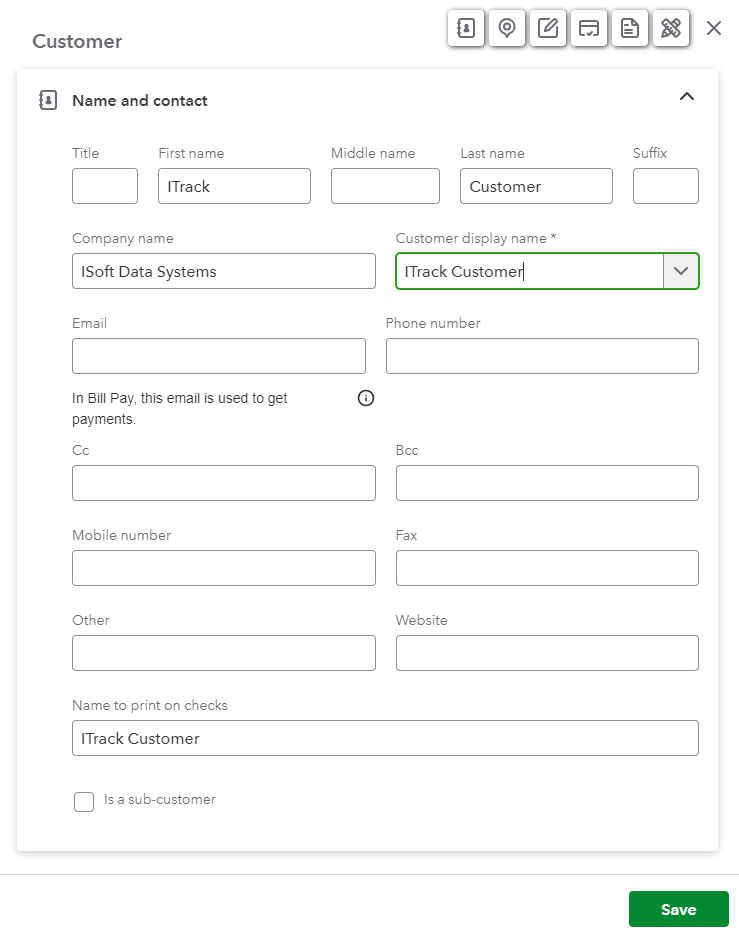Click the ruler and pencil custom fields icon
Viewport: 739px width, 936px height.
click(671, 28)
